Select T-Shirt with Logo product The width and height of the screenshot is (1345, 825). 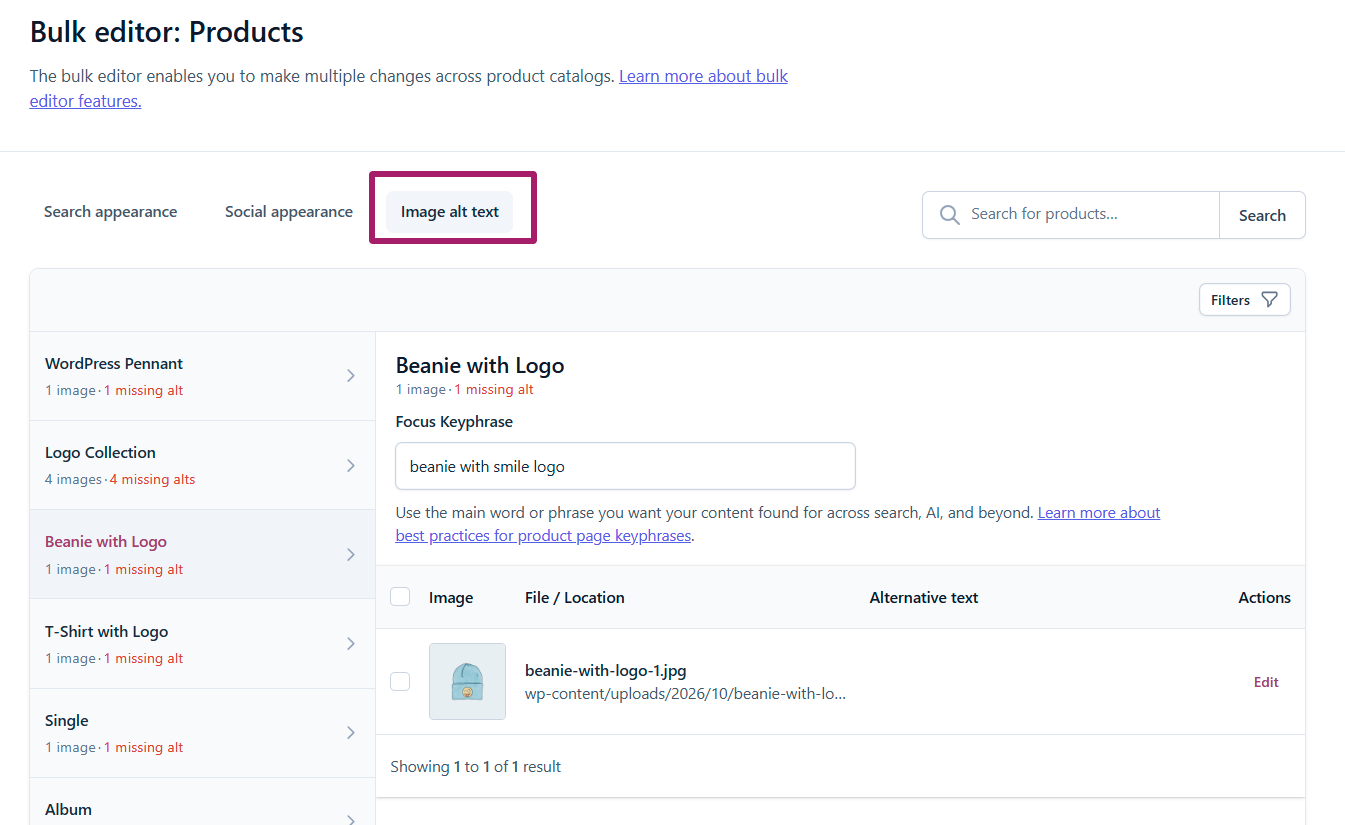click(202, 643)
